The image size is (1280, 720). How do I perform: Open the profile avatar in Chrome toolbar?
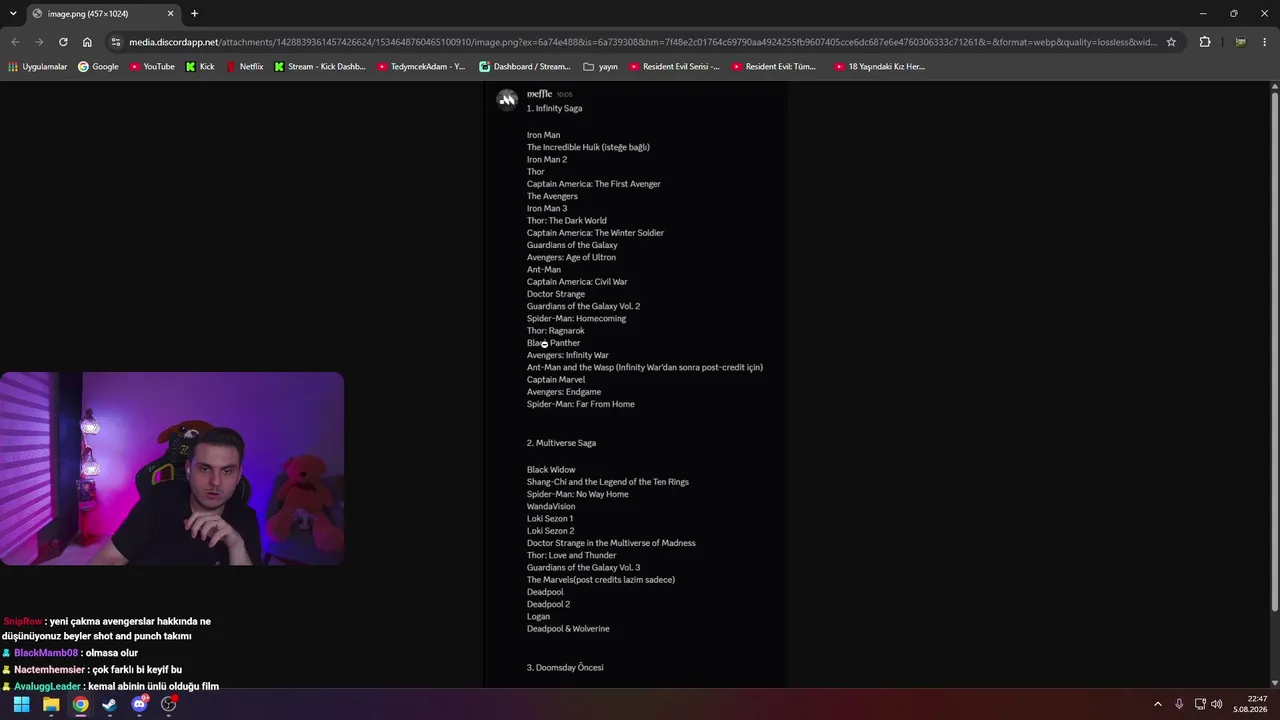1241,42
